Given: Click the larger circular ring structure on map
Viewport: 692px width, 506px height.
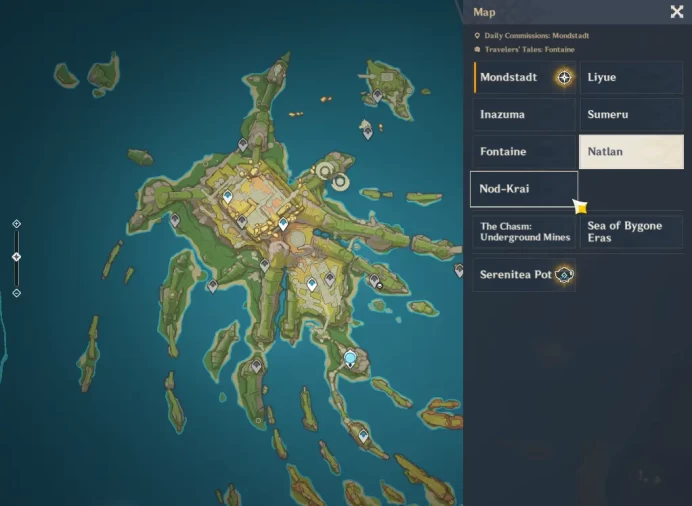Looking at the screenshot, I should pos(325,170).
